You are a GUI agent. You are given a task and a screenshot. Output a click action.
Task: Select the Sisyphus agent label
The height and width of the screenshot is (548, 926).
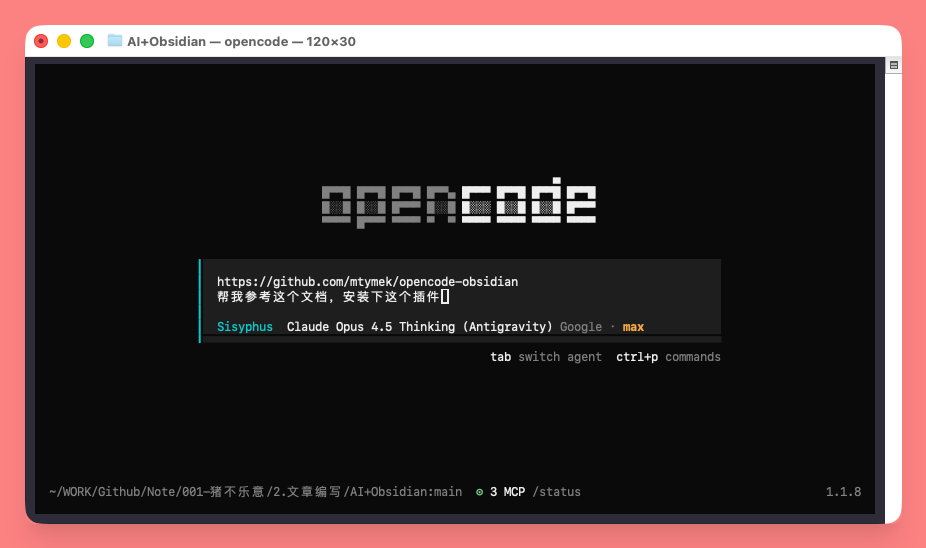[244, 327]
